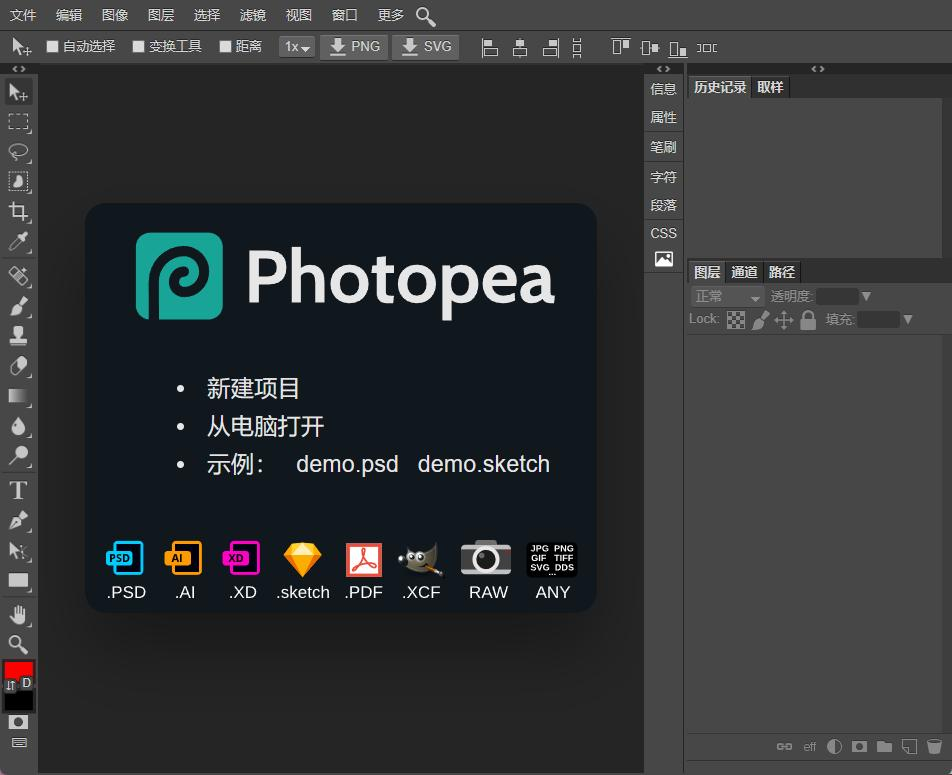Select the Clone Stamp tool
This screenshot has height=775, width=952.
[18, 335]
